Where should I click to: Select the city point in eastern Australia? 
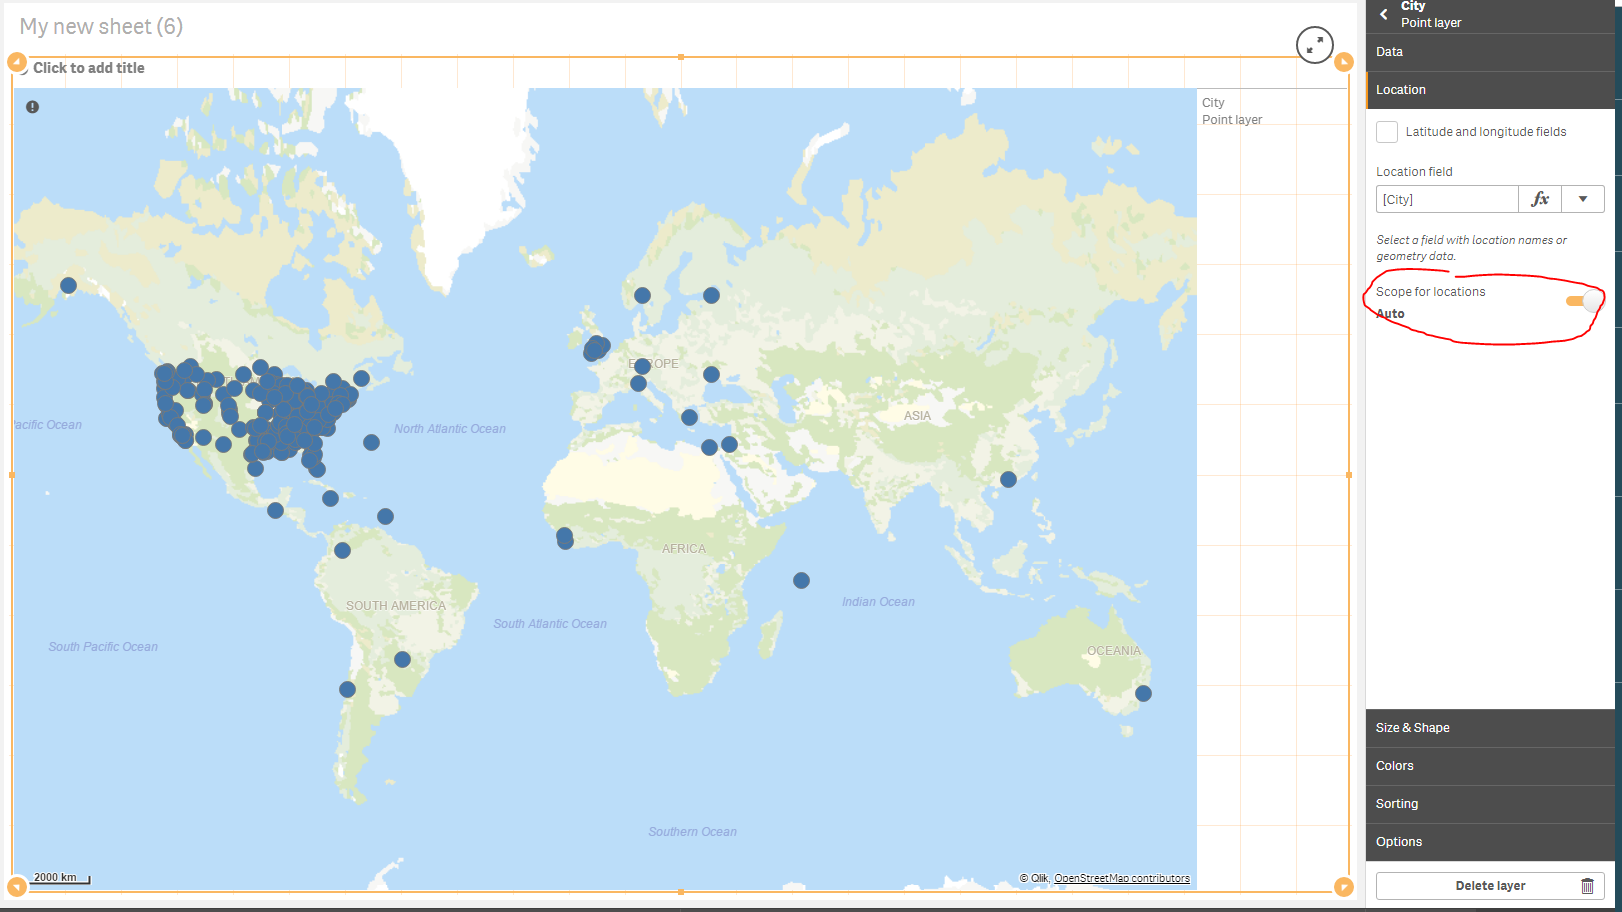[x=1143, y=693]
